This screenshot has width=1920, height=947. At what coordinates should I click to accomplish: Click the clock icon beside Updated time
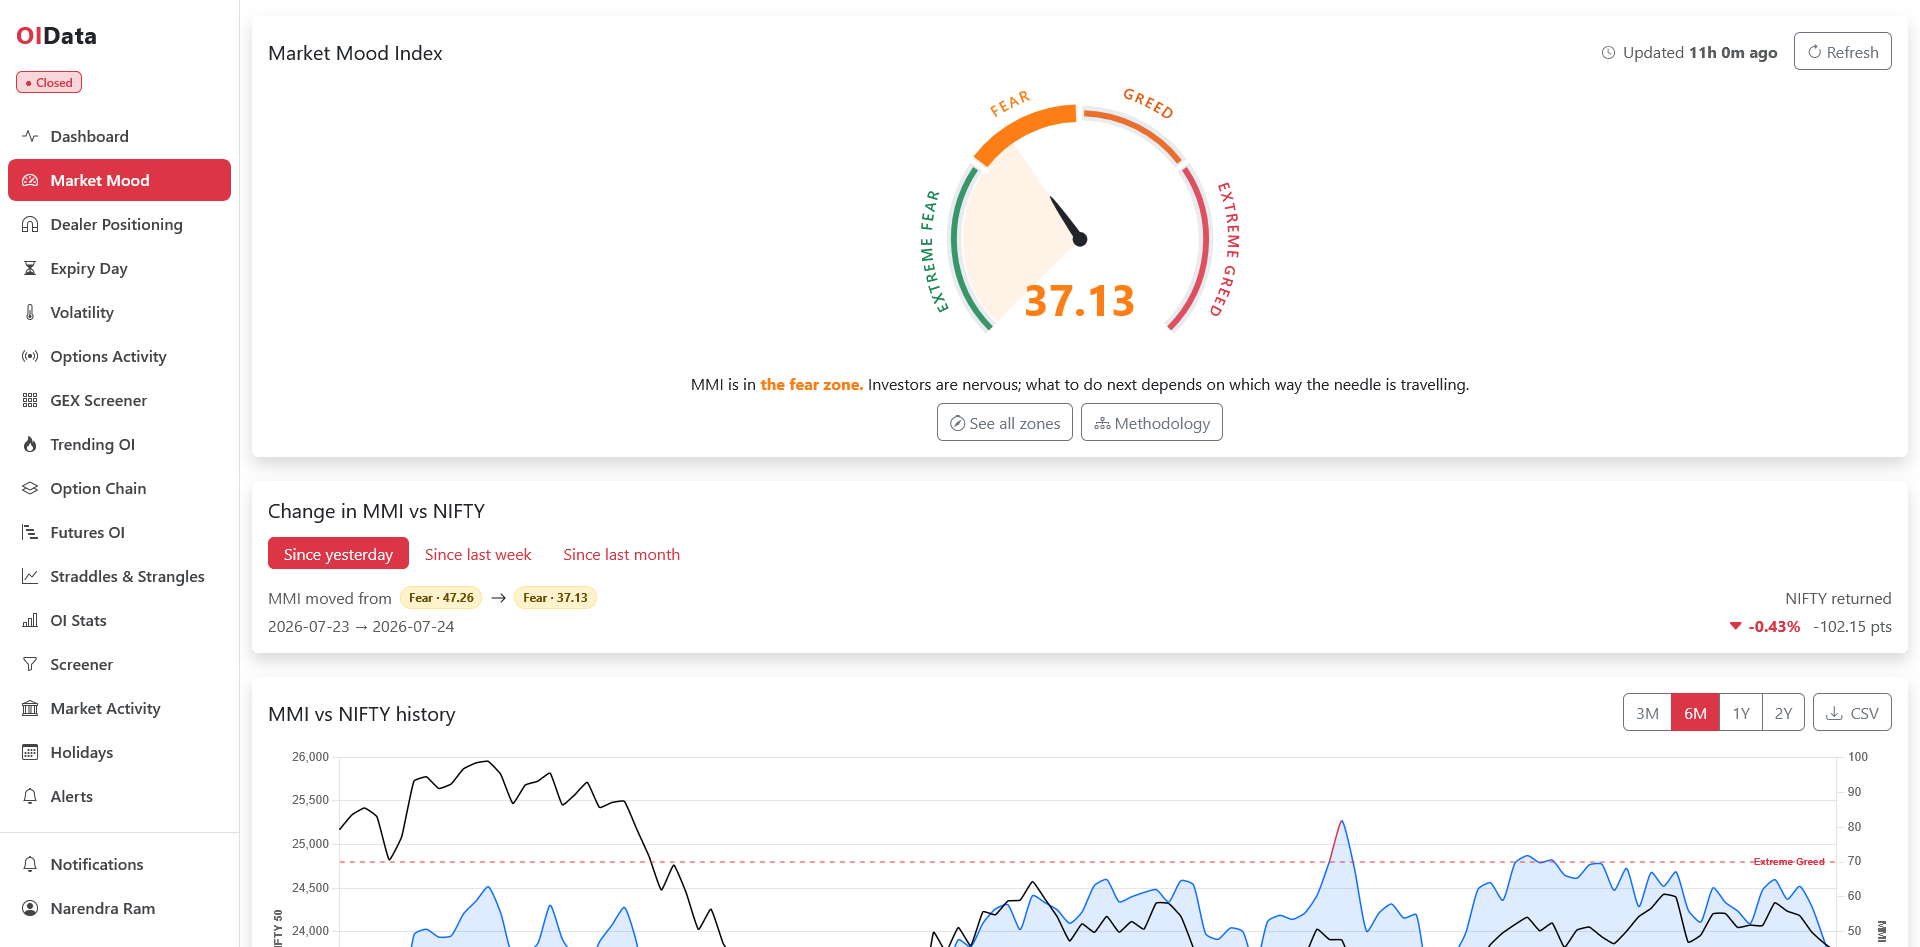[x=1608, y=53]
